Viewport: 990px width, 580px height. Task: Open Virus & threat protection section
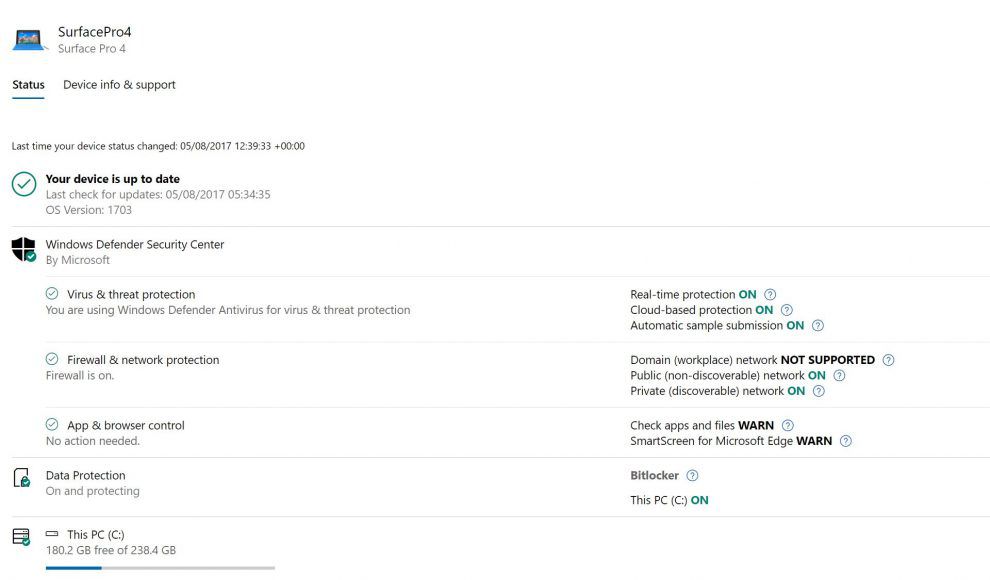pos(131,294)
